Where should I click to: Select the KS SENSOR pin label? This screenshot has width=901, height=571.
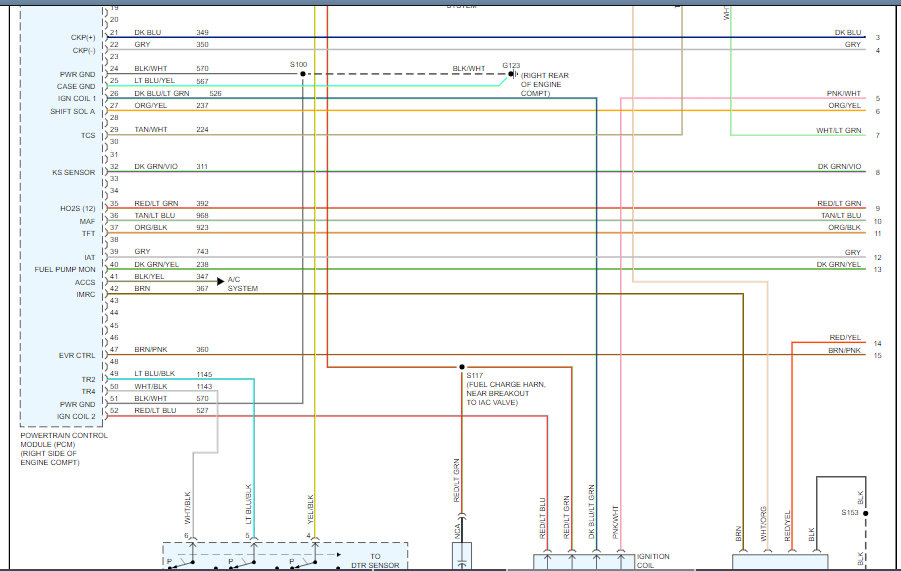coord(74,172)
